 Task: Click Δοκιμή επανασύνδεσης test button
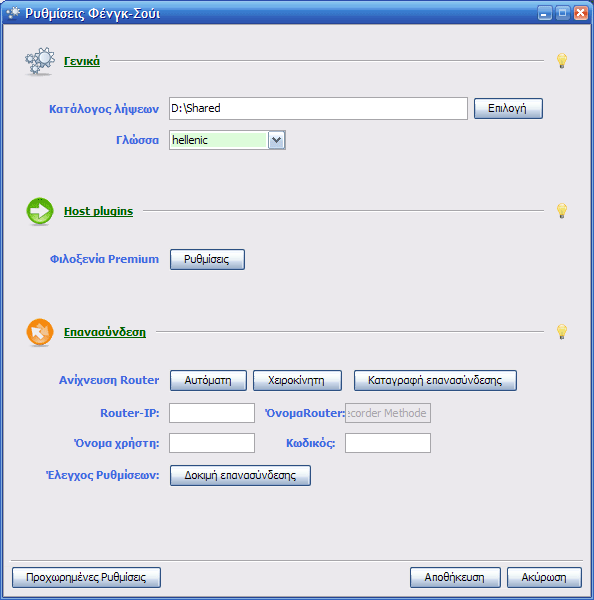click(x=240, y=476)
